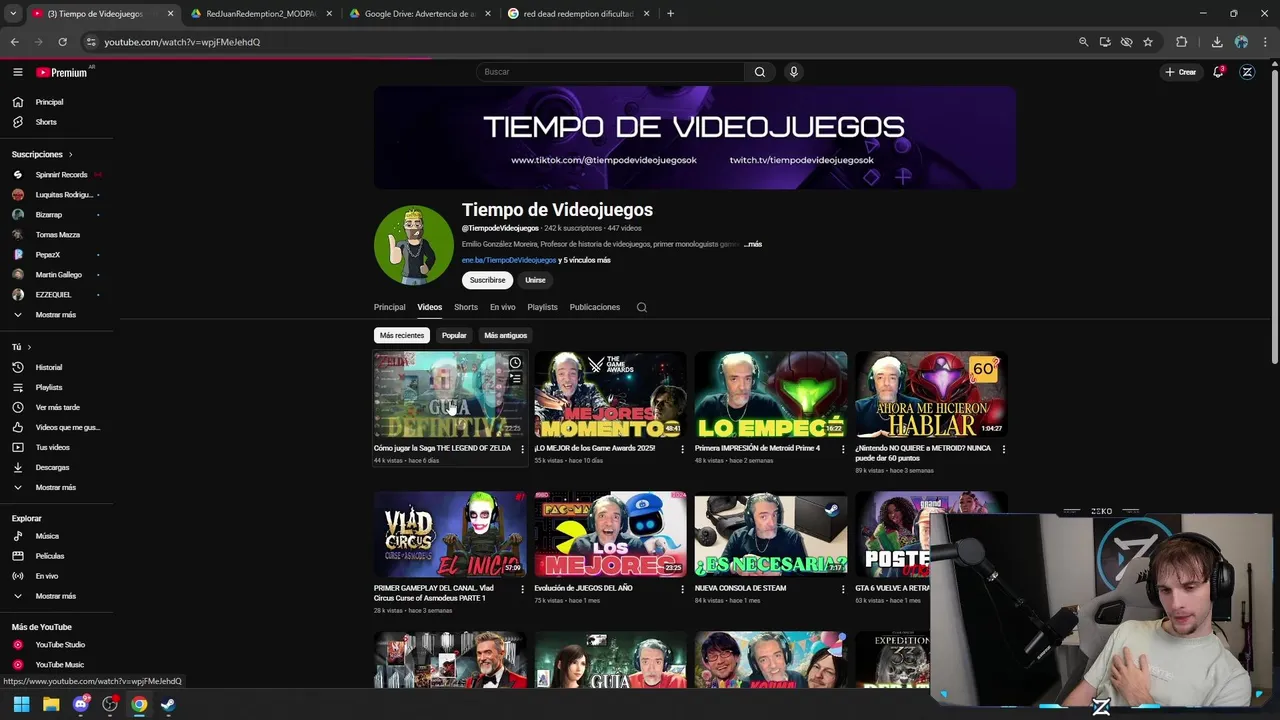Open options for Metroid Prime 4 video
This screenshot has height=720, width=1280.
843,449
